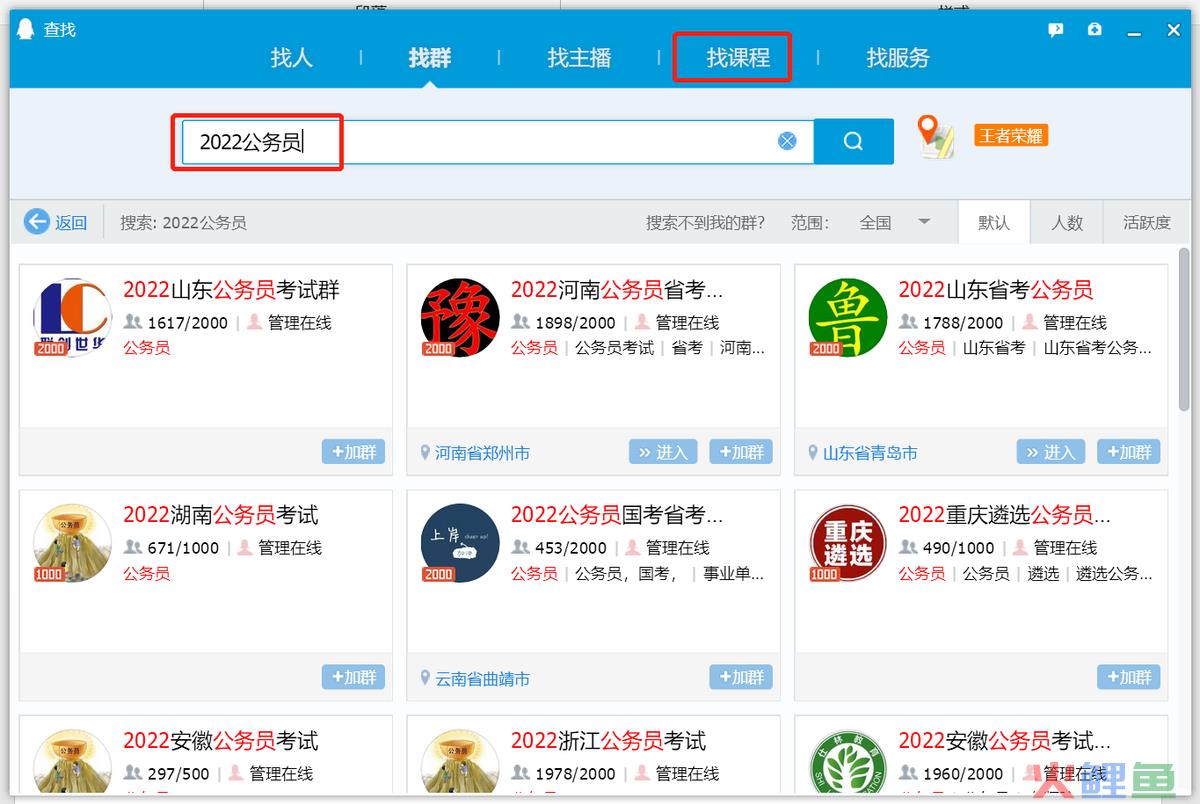The image size is (1200, 804).
Task: Click the title bar download-style icon
Action: (1095, 30)
